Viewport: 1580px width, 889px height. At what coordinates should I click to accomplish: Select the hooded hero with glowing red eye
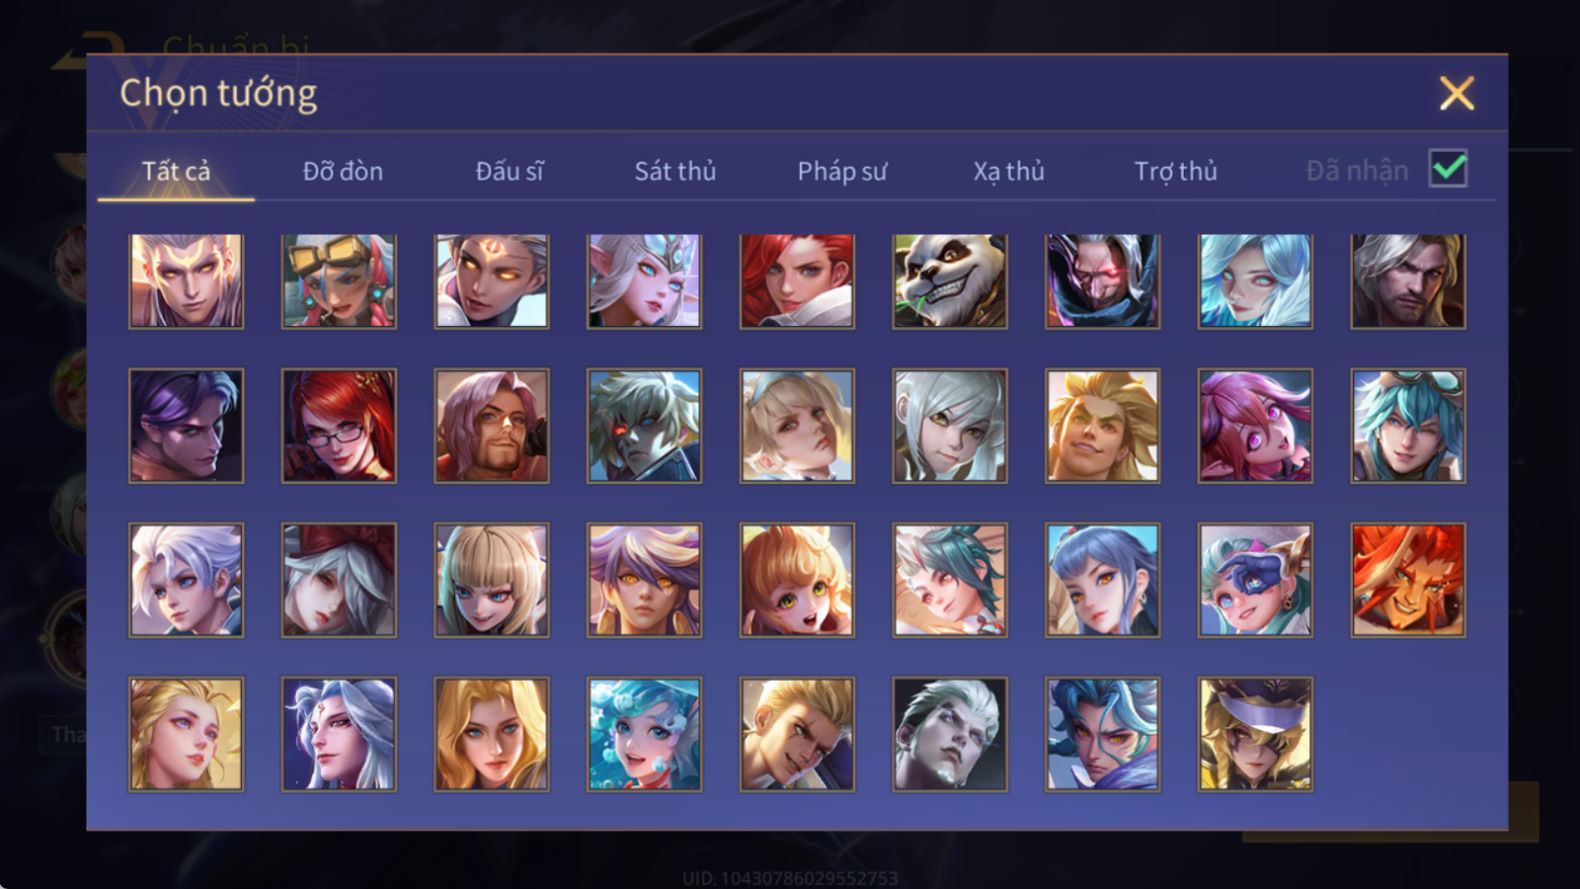point(1103,281)
